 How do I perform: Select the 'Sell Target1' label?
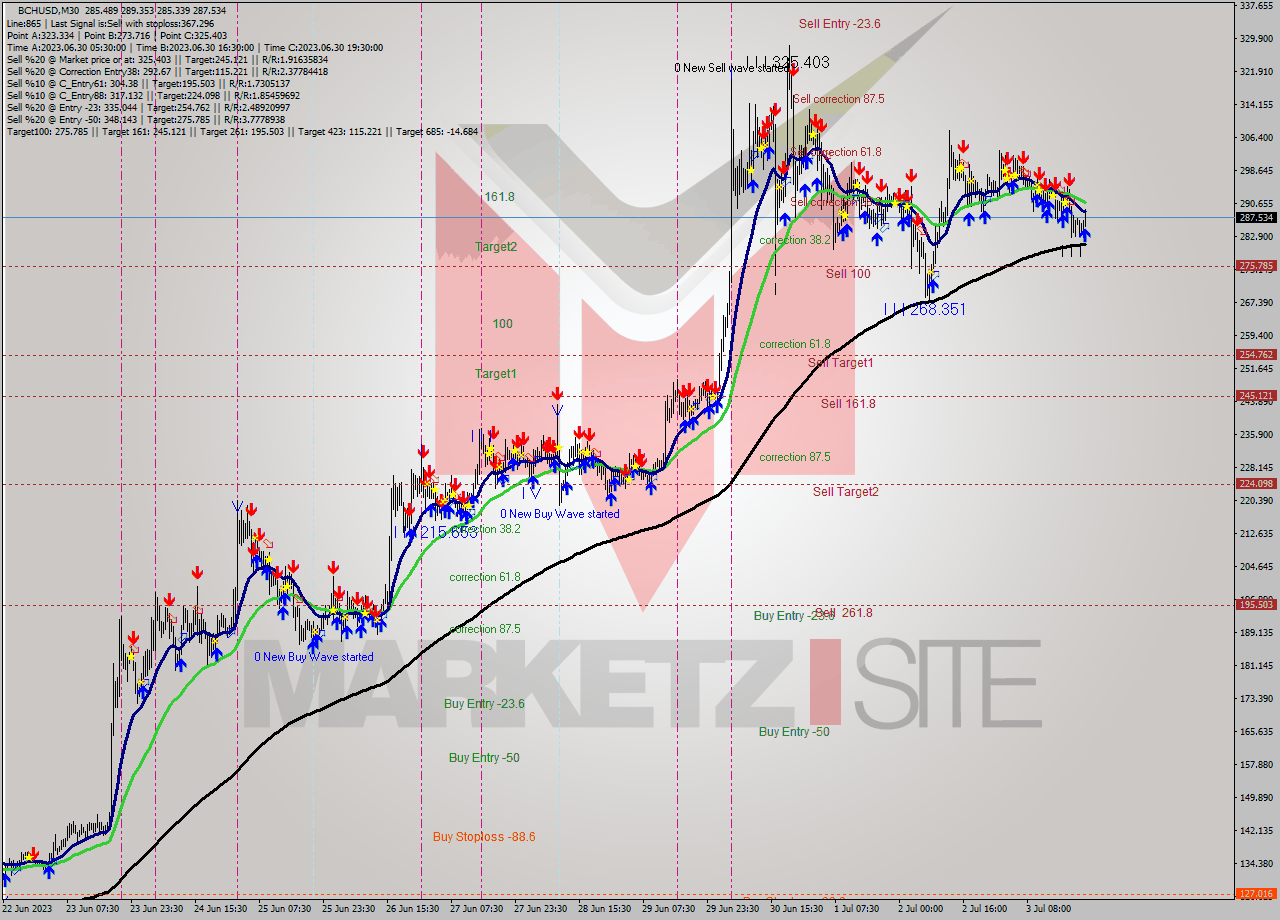coord(840,363)
